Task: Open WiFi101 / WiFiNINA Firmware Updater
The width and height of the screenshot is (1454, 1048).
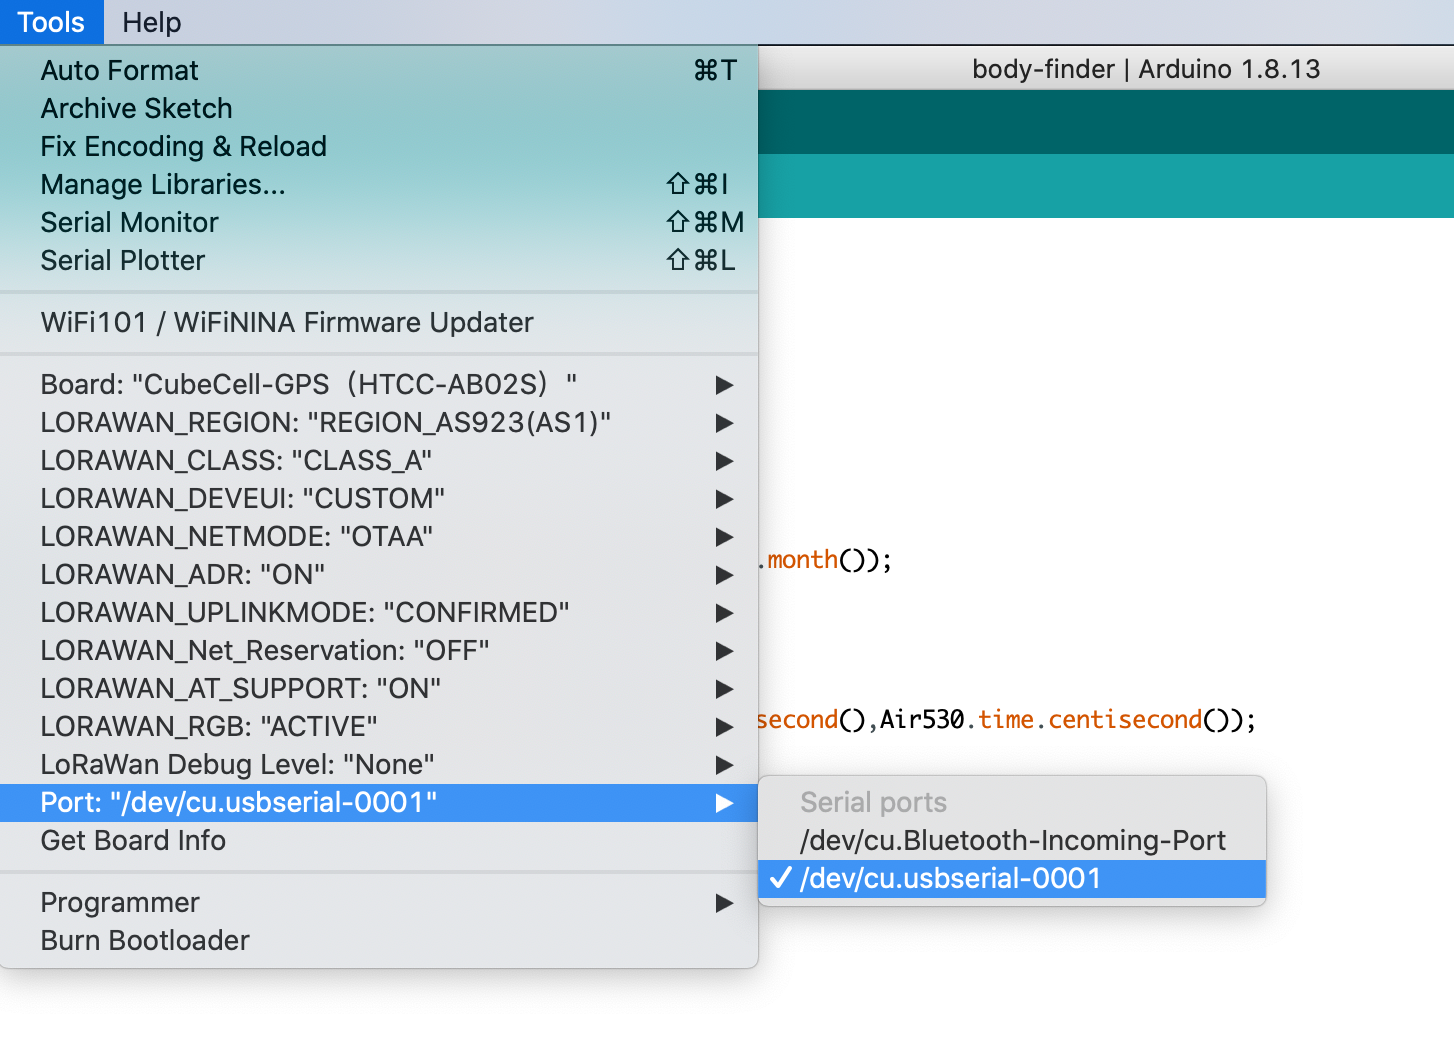Action: pyautogui.click(x=379, y=322)
